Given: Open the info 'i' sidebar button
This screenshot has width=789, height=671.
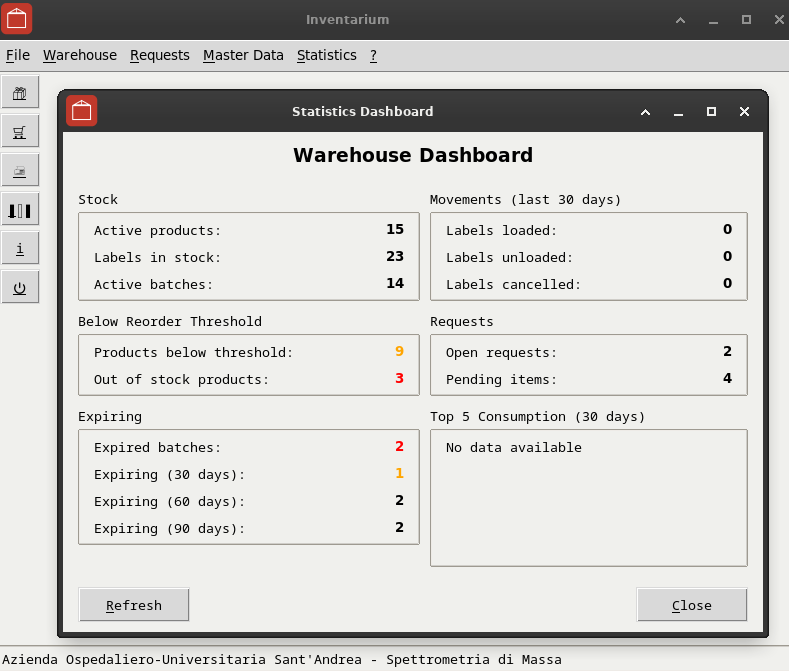Looking at the screenshot, I should 20,249.
